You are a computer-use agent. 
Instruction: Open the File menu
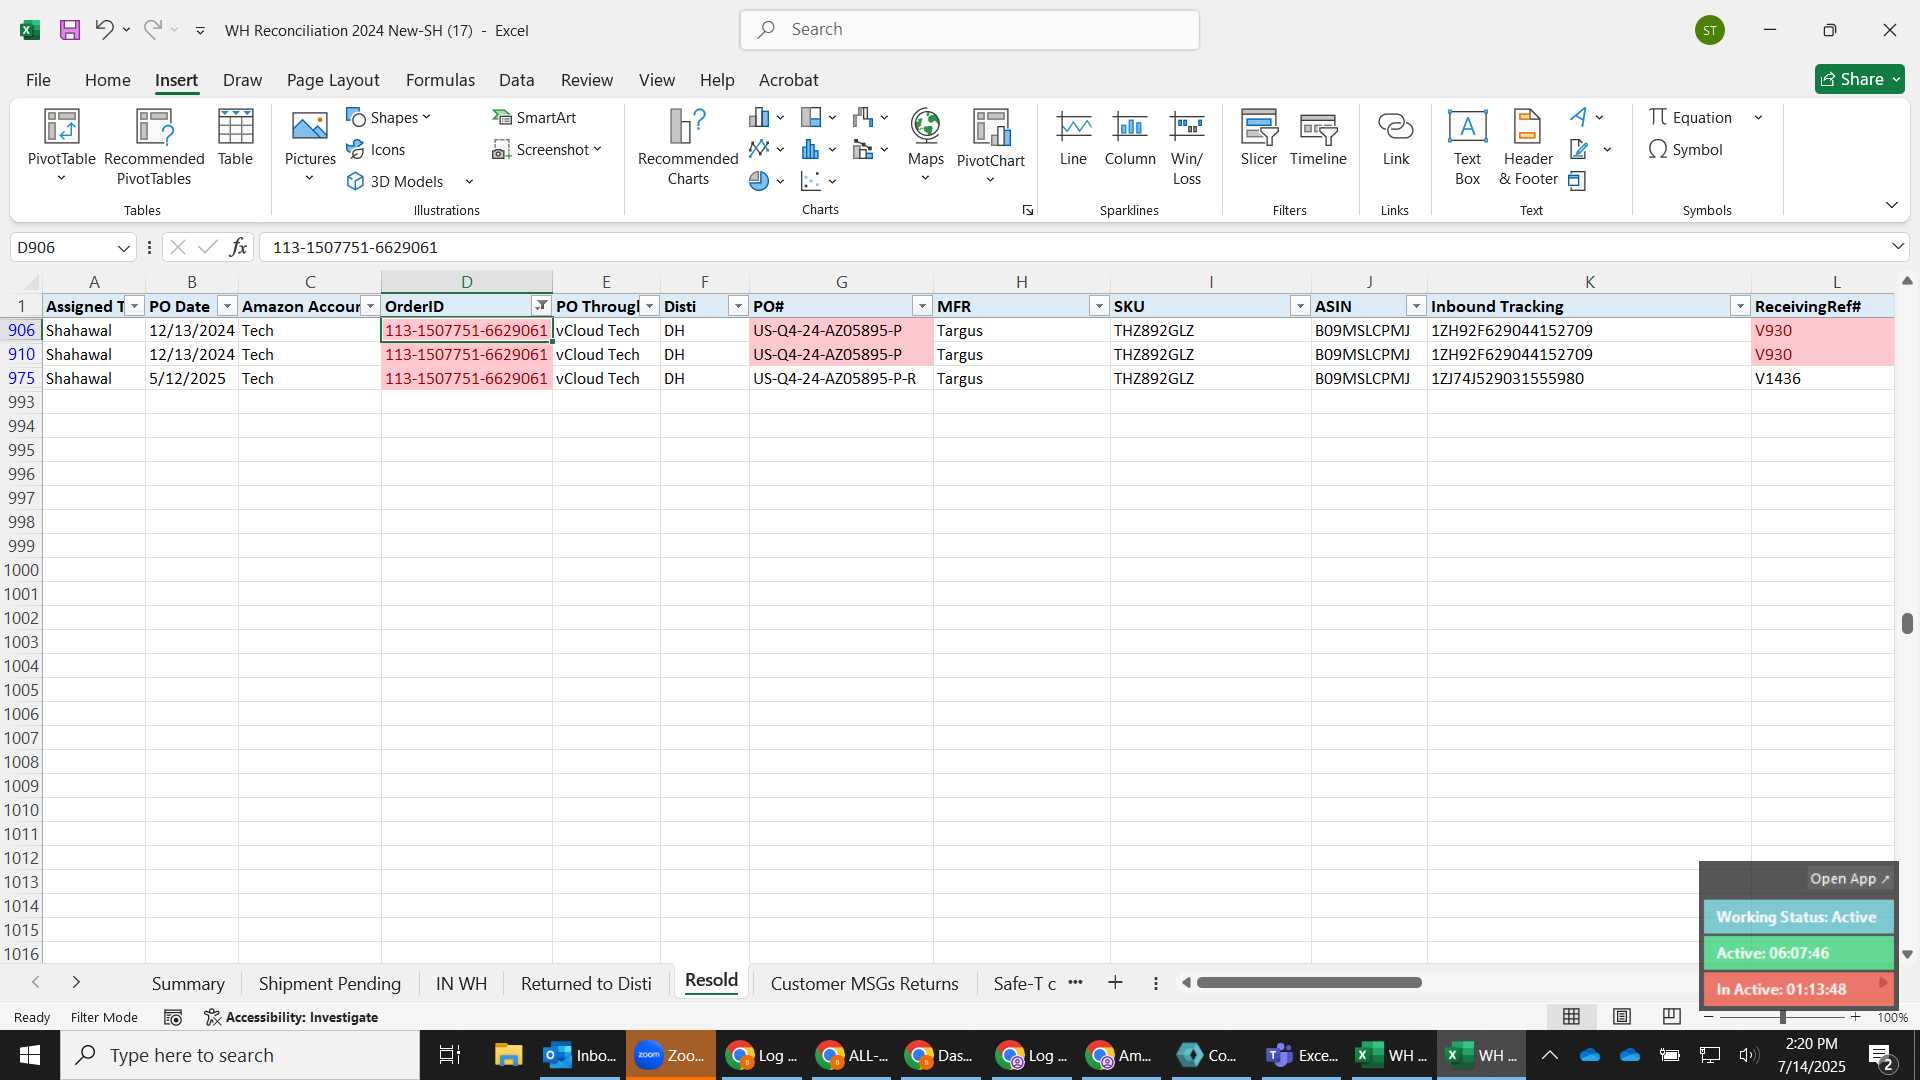(38, 80)
